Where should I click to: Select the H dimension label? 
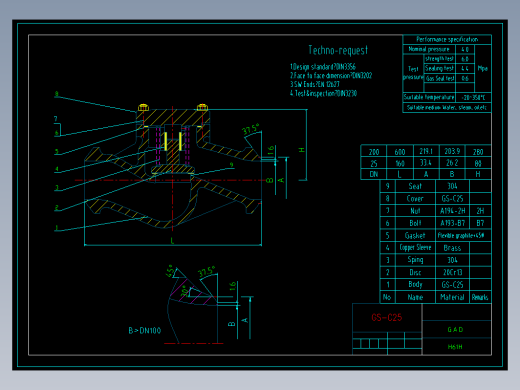302,150
